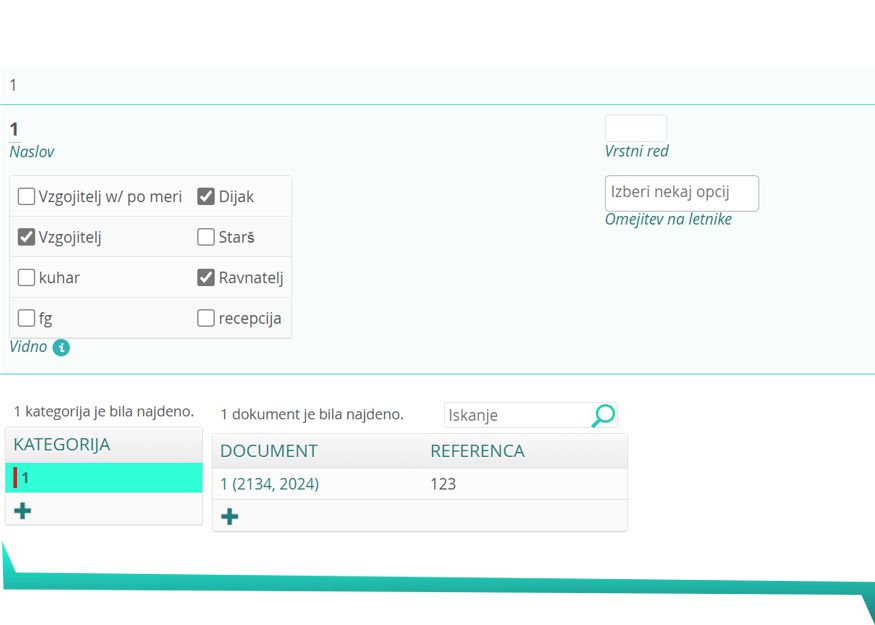Sort by the DOCUMENT column header

pos(269,451)
